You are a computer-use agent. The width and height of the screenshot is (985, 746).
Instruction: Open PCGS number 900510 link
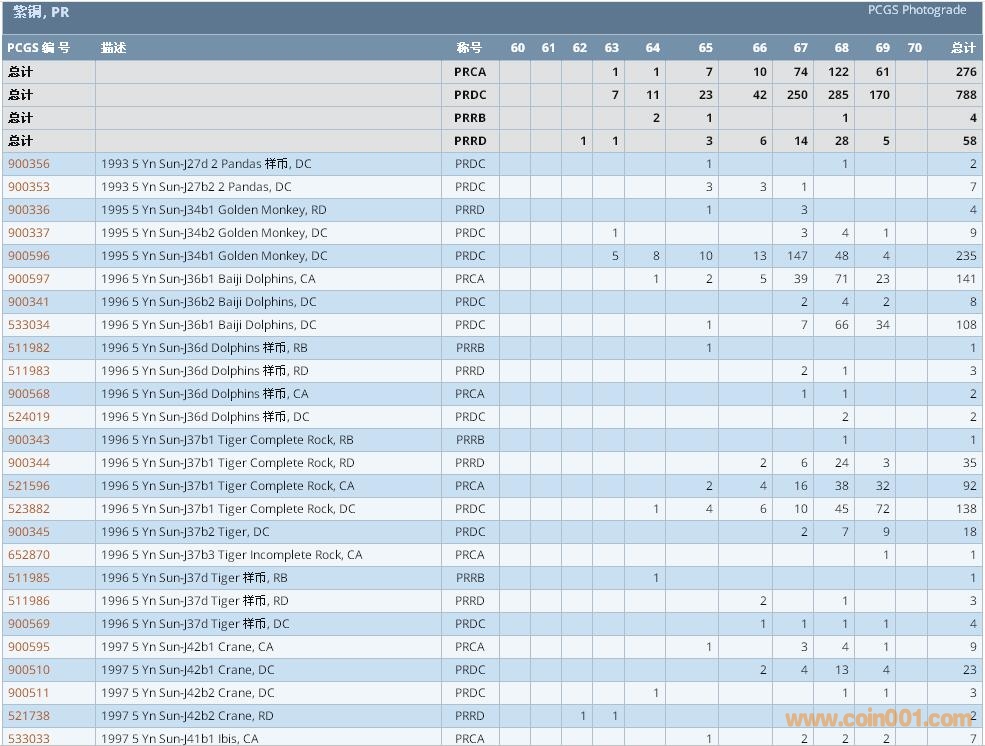[x=29, y=670]
